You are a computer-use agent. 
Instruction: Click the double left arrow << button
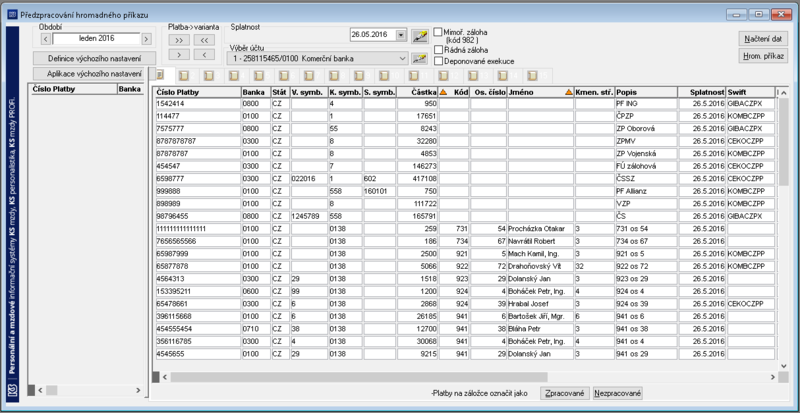[204, 40]
